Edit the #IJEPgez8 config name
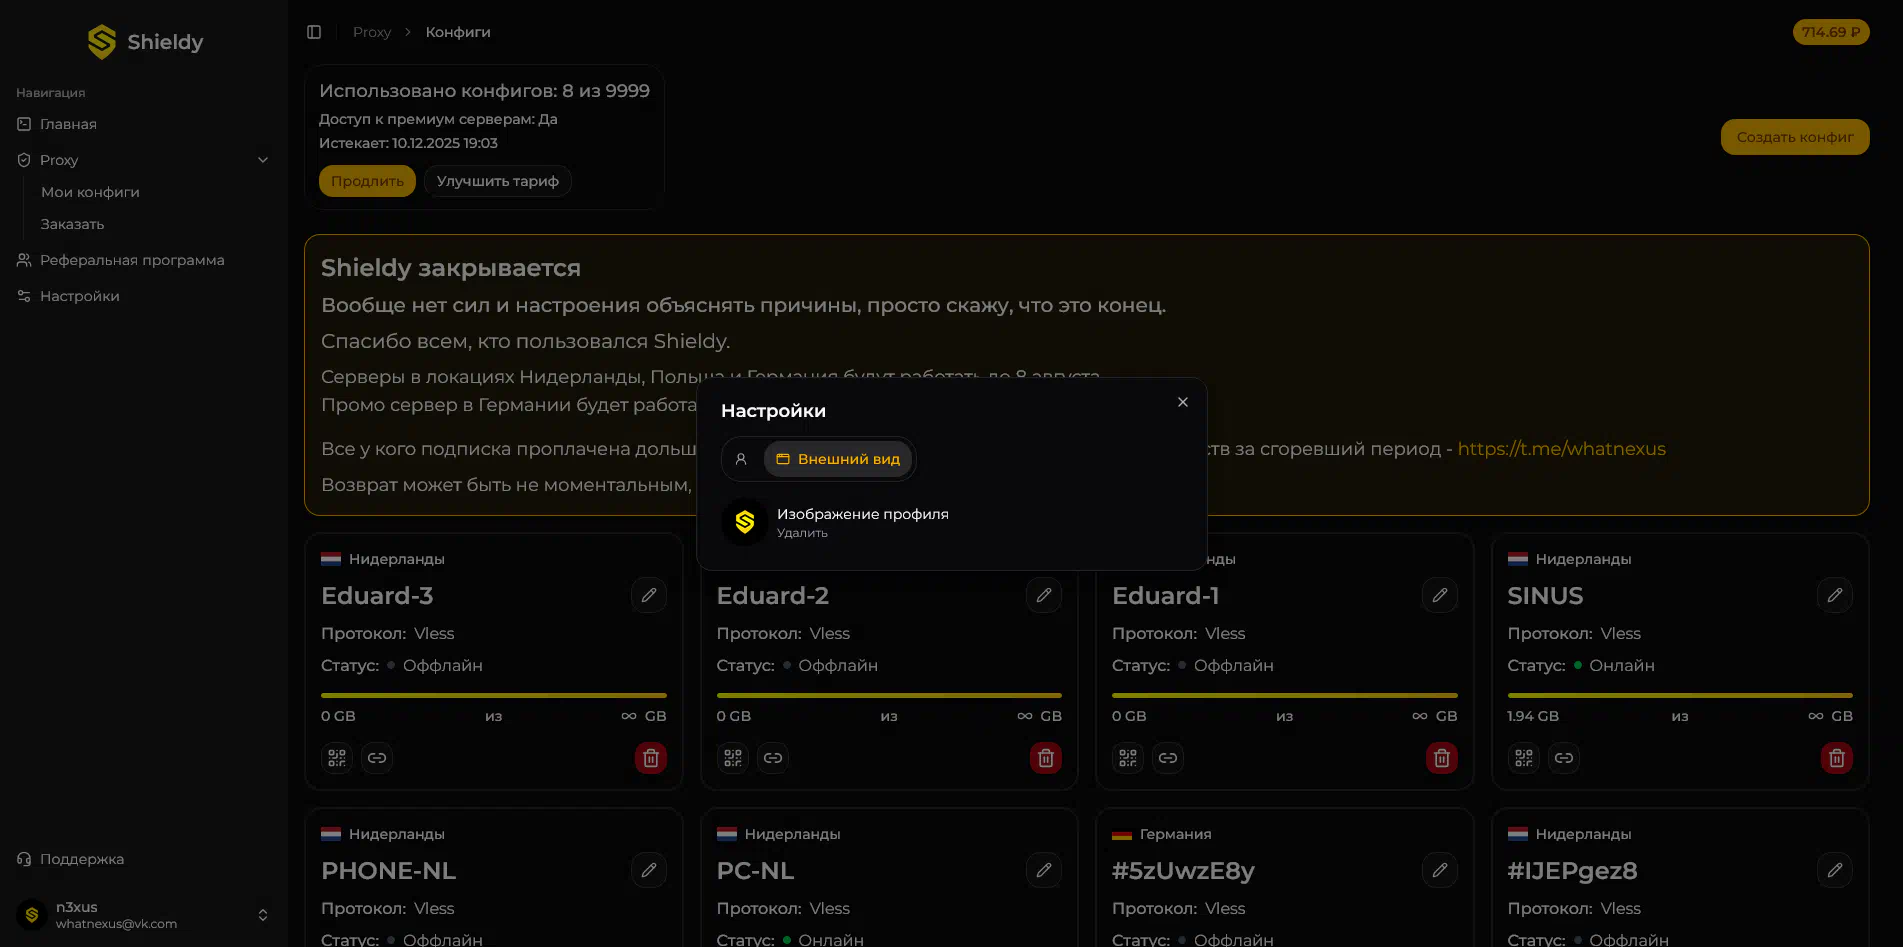Image resolution: width=1903 pixels, height=947 pixels. tap(1835, 870)
